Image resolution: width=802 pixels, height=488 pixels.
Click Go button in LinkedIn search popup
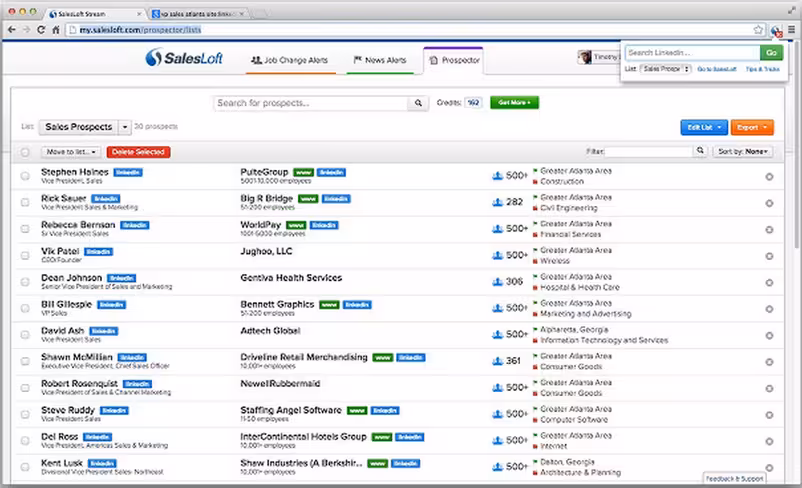click(771, 52)
